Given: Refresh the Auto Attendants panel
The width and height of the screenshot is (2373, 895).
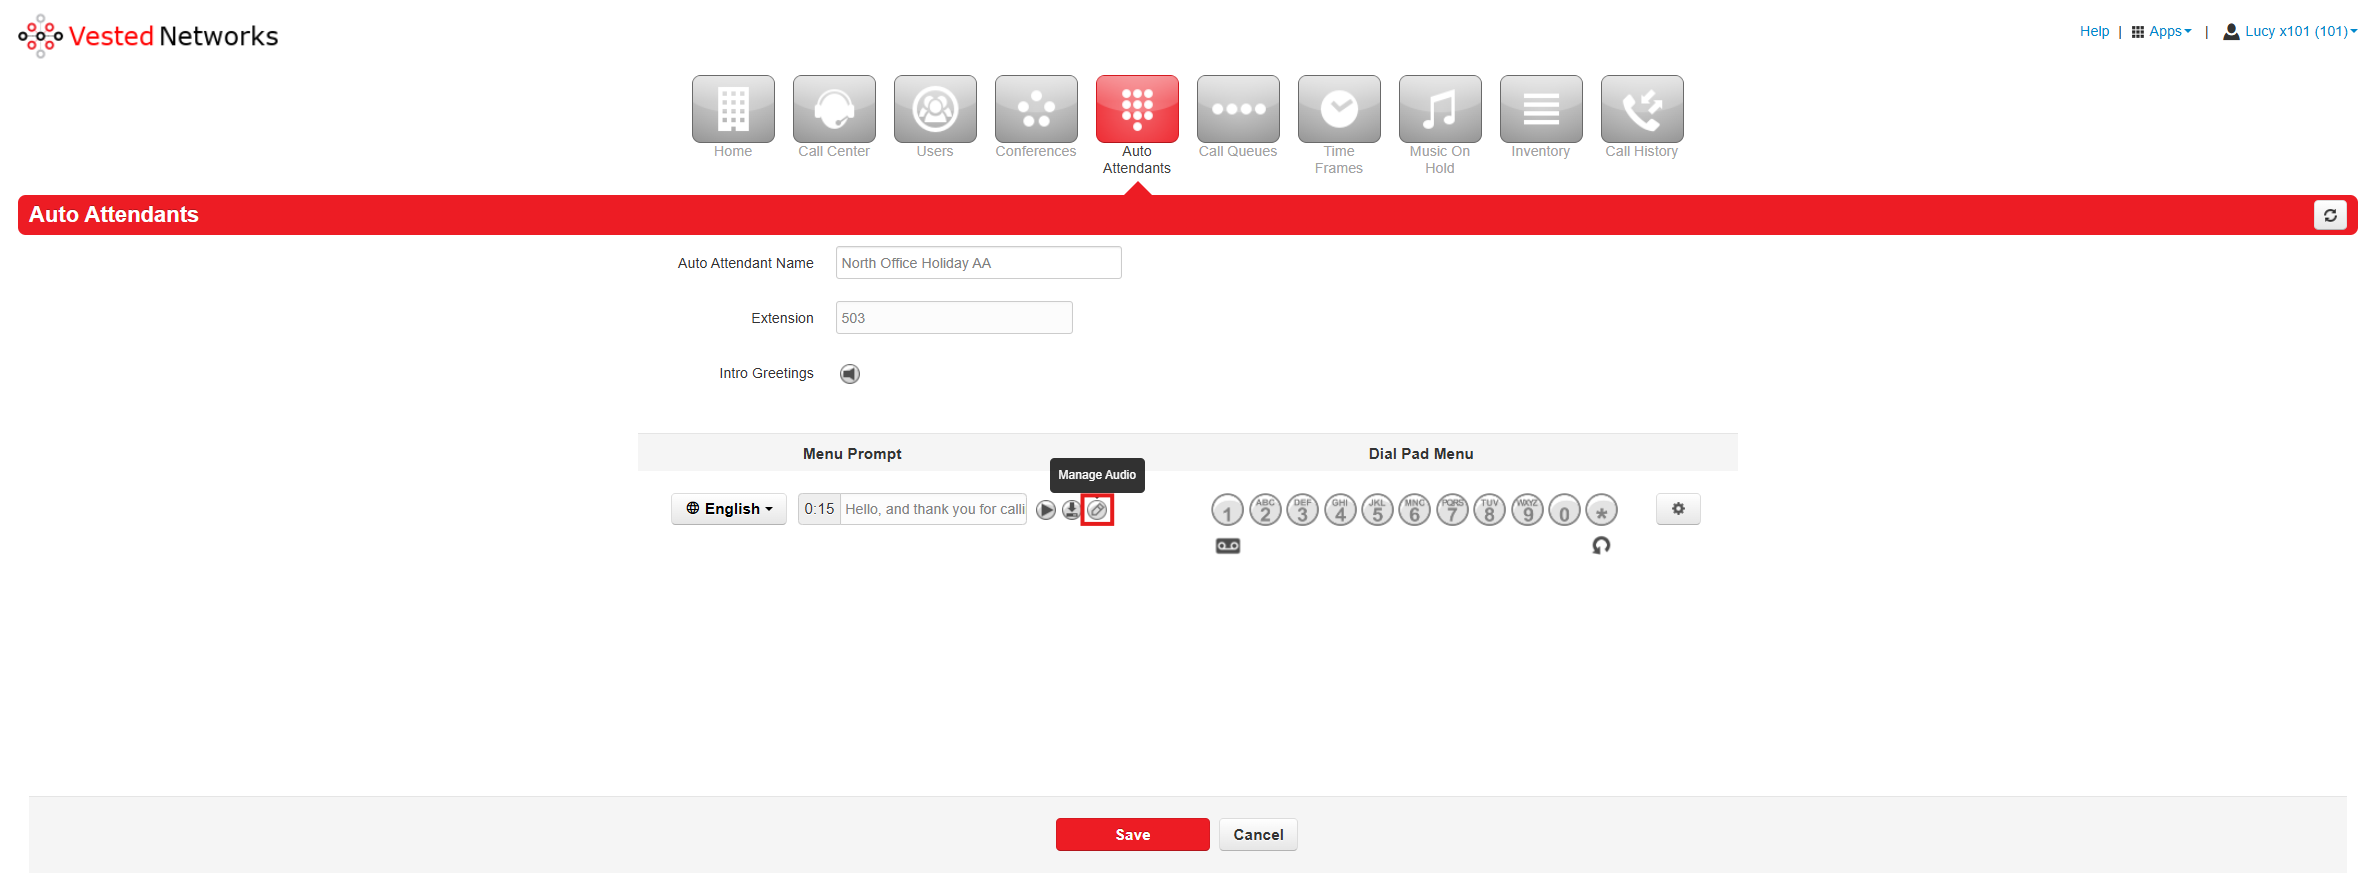Looking at the screenshot, I should point(2330,215).
